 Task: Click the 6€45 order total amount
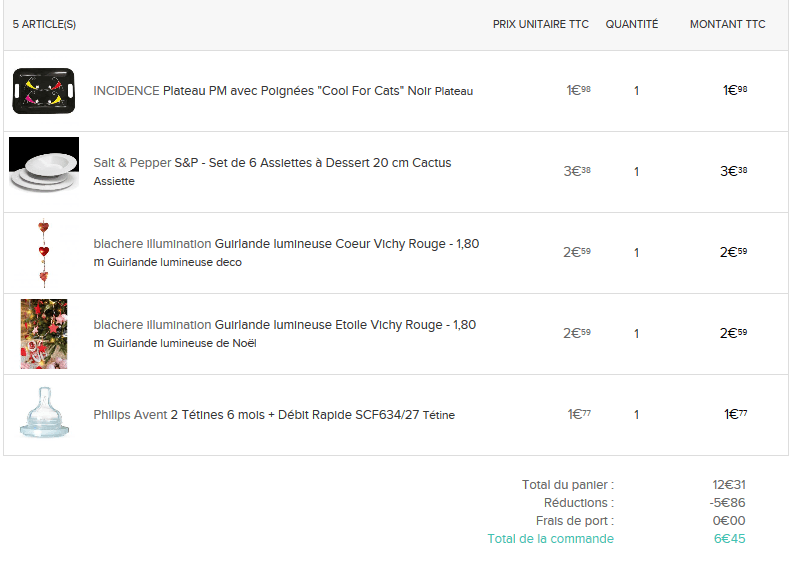(729, 539)
